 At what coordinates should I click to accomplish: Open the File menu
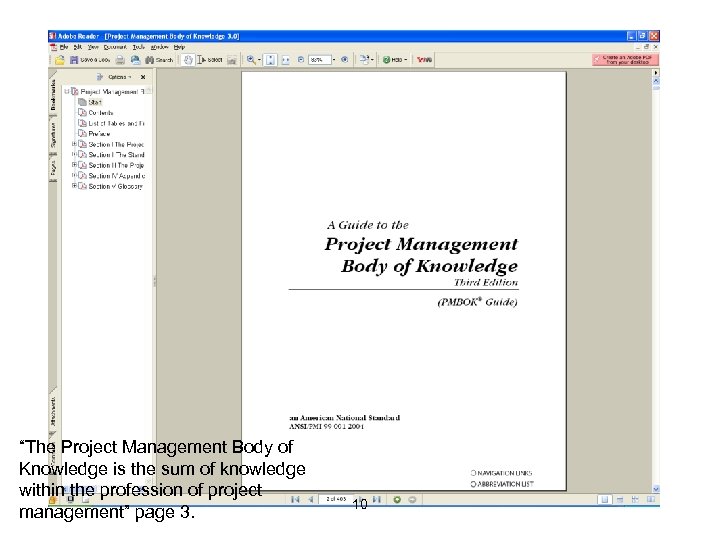click(64, 47)
